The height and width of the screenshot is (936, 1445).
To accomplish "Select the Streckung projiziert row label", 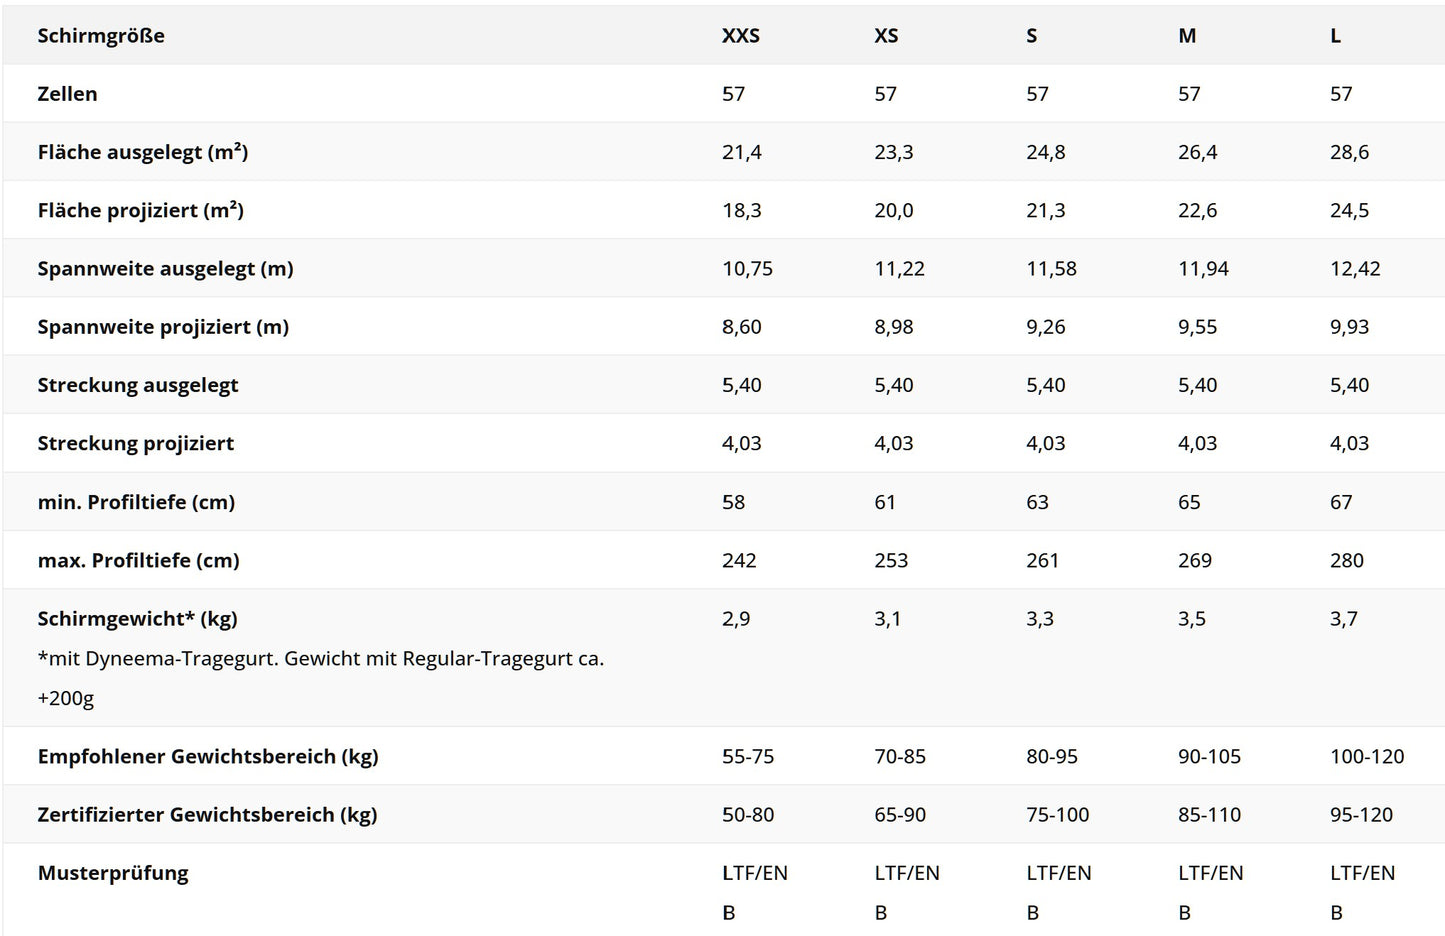I will click(136, 444).
